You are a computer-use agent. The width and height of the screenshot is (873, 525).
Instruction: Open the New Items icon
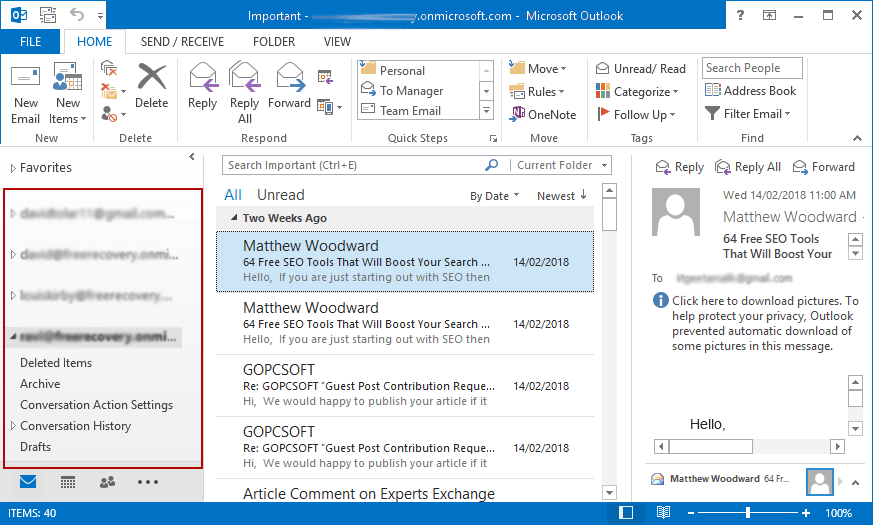click(67, 77)
